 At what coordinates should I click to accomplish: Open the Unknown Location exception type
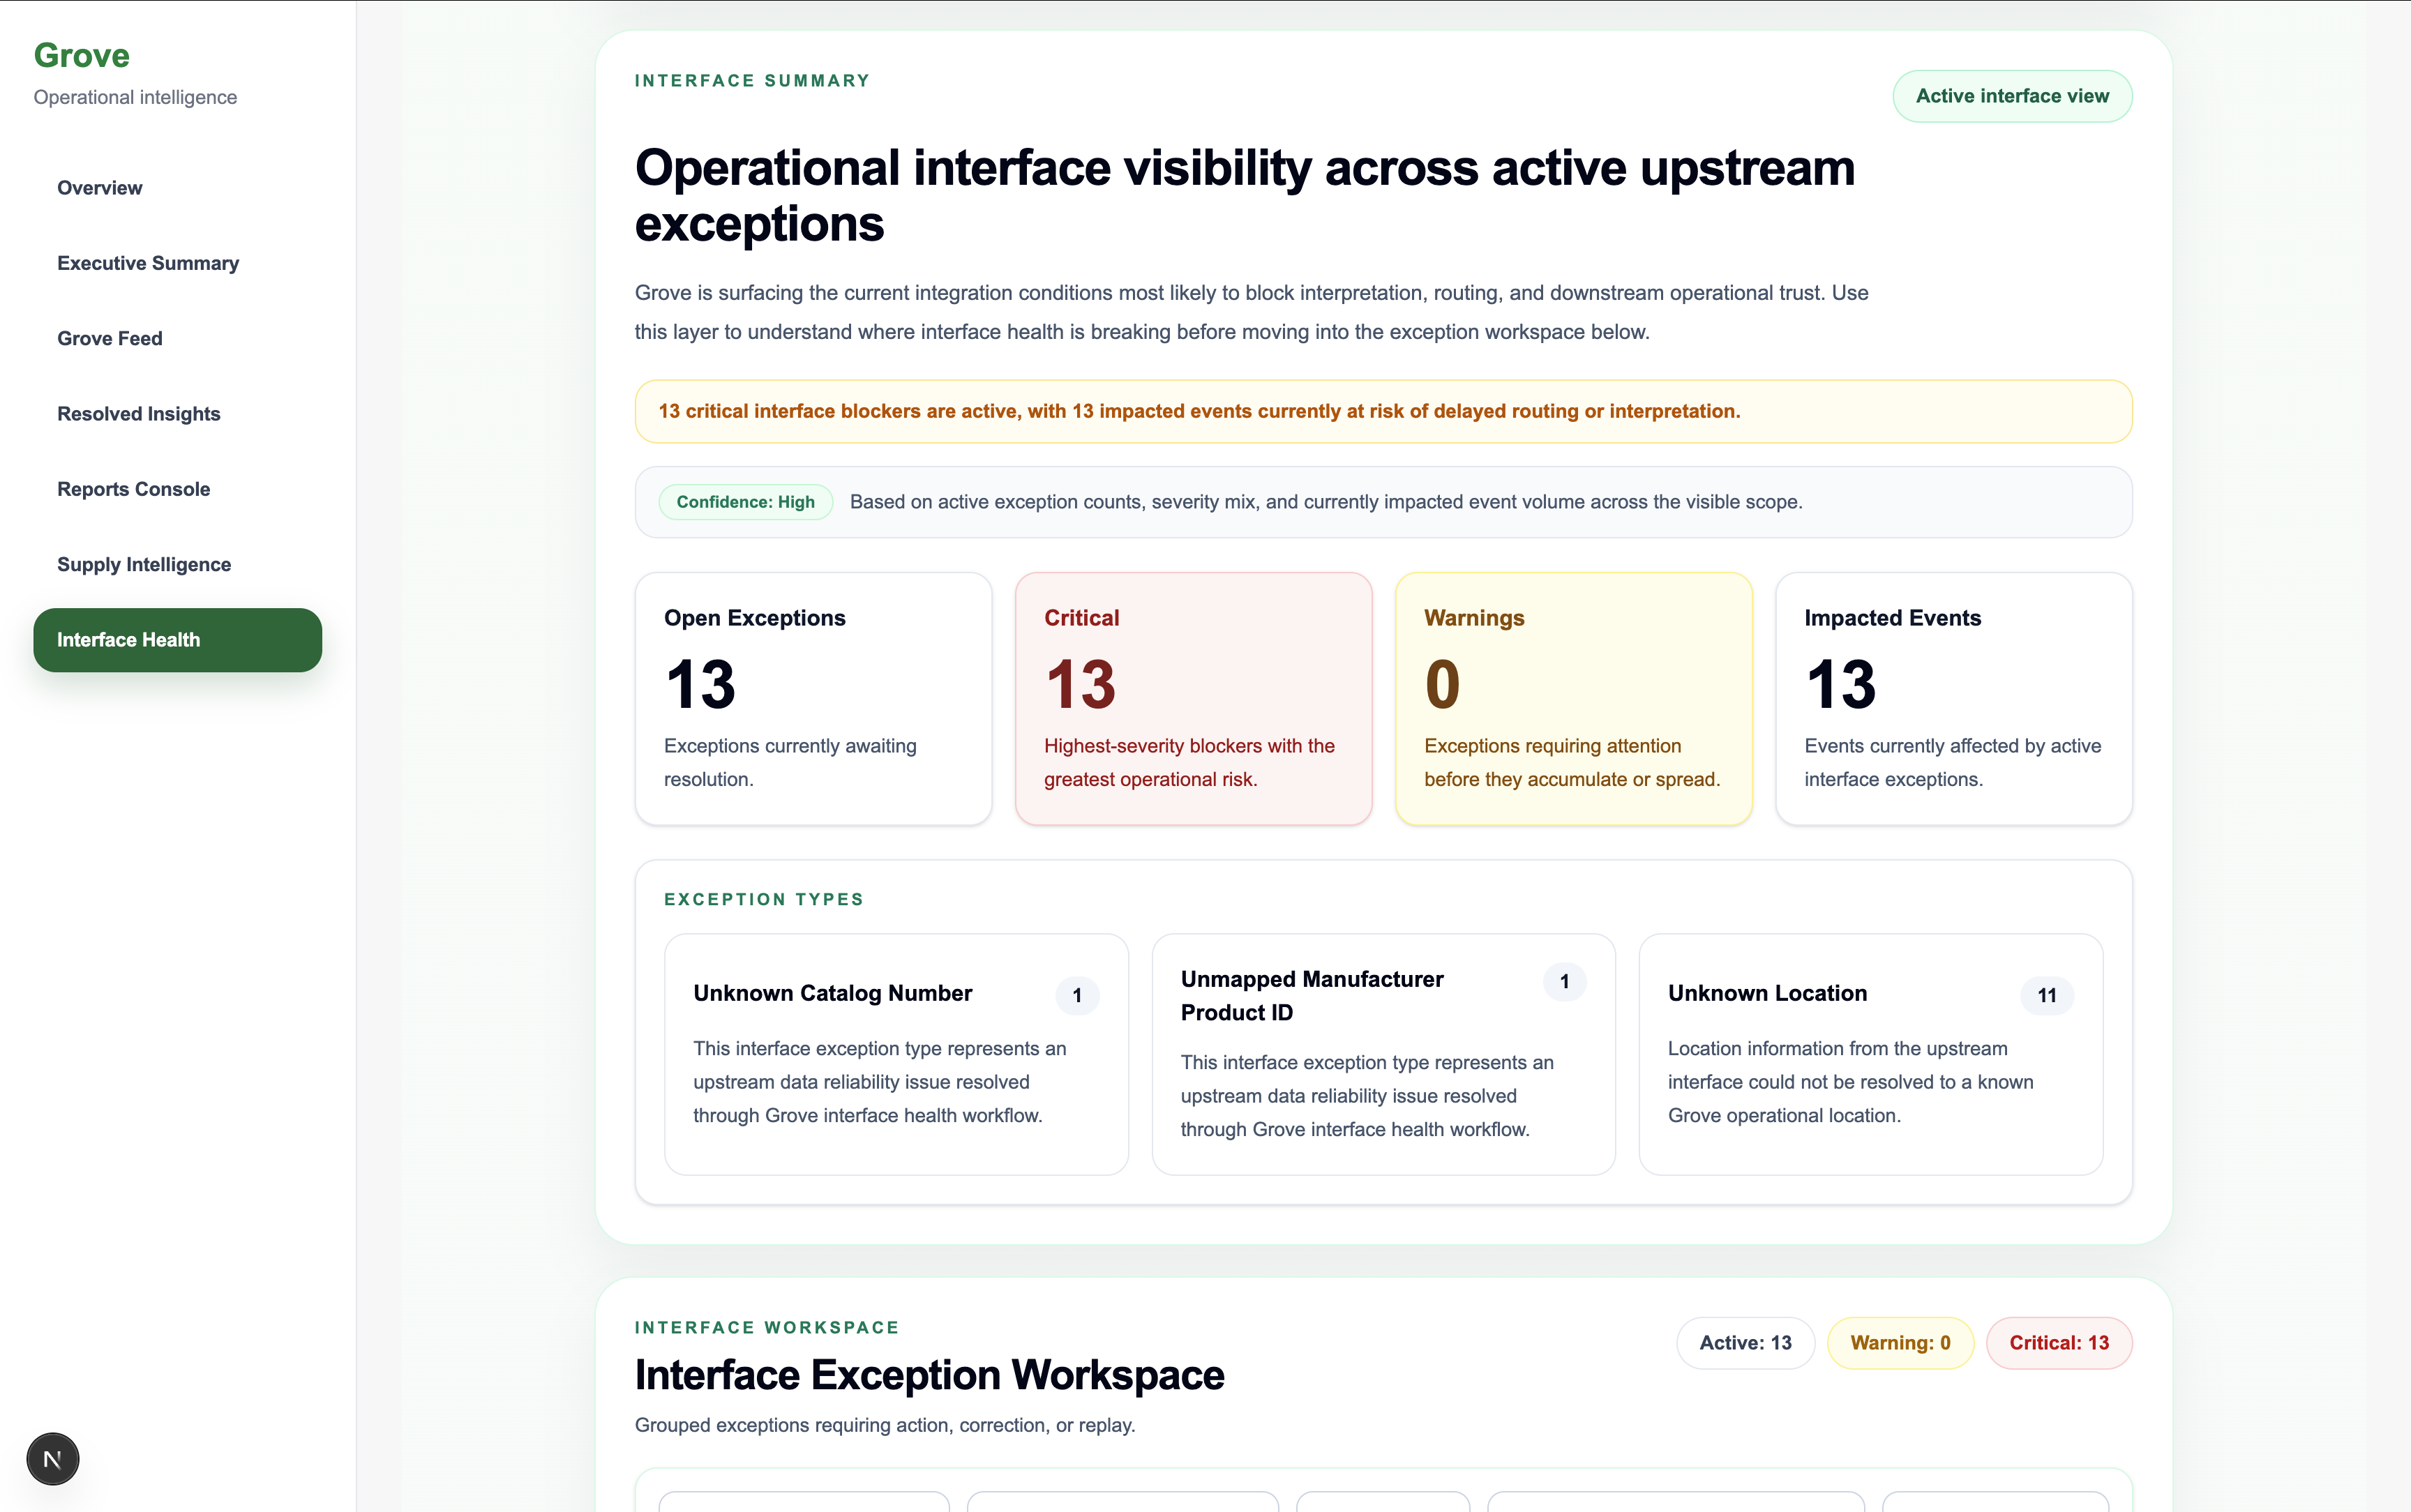coord(1870,1054)
